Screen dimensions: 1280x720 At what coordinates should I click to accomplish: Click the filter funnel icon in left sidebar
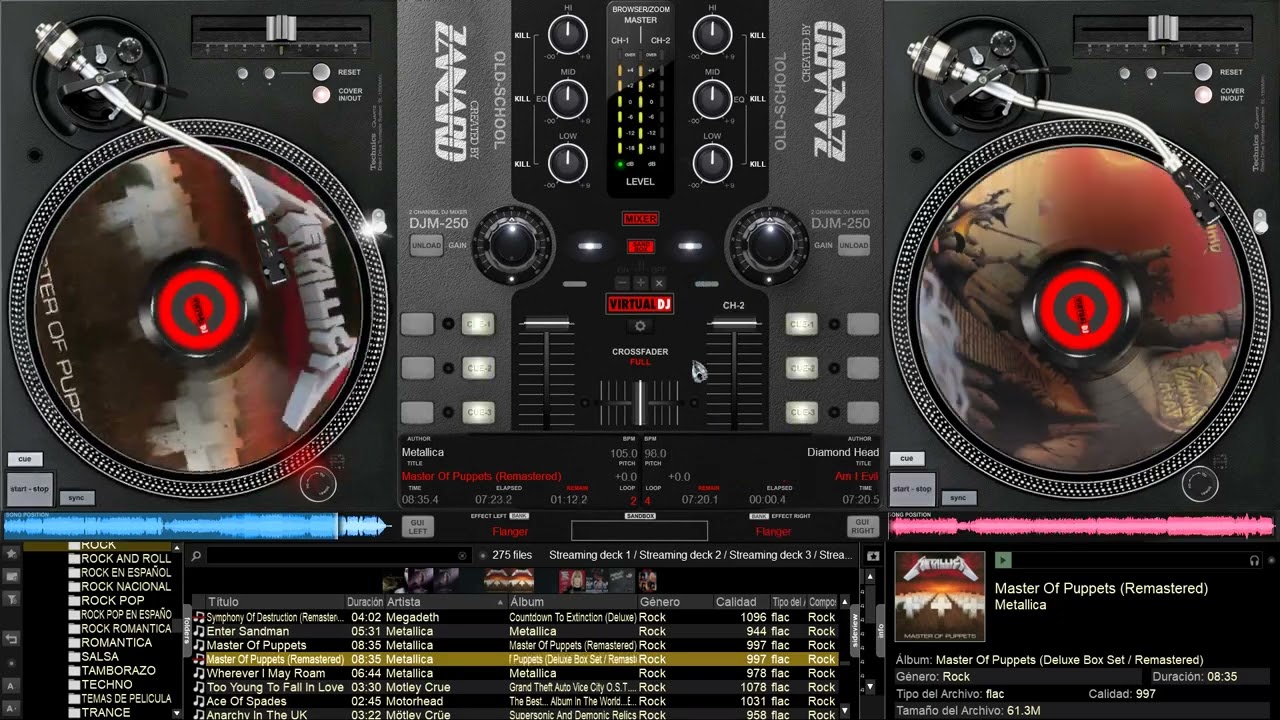click(11, 598)
